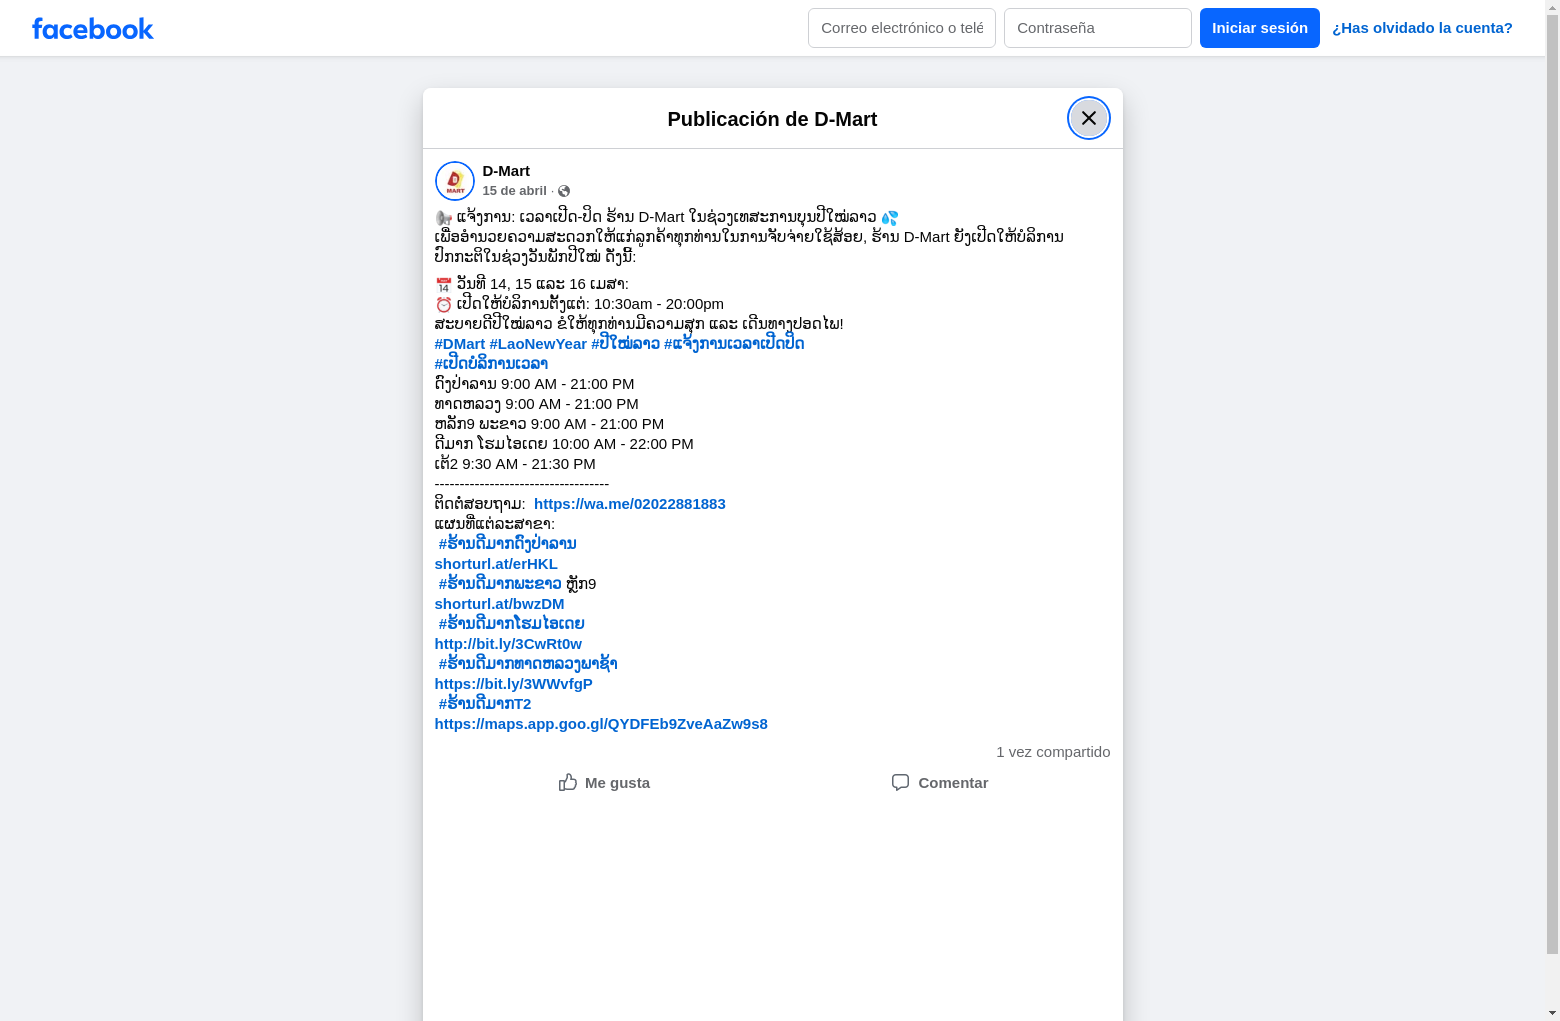The height and width of the screenshot is (1021, 1560).
Task: Focus the Contraseña password field
Action: click(1098, 28)
